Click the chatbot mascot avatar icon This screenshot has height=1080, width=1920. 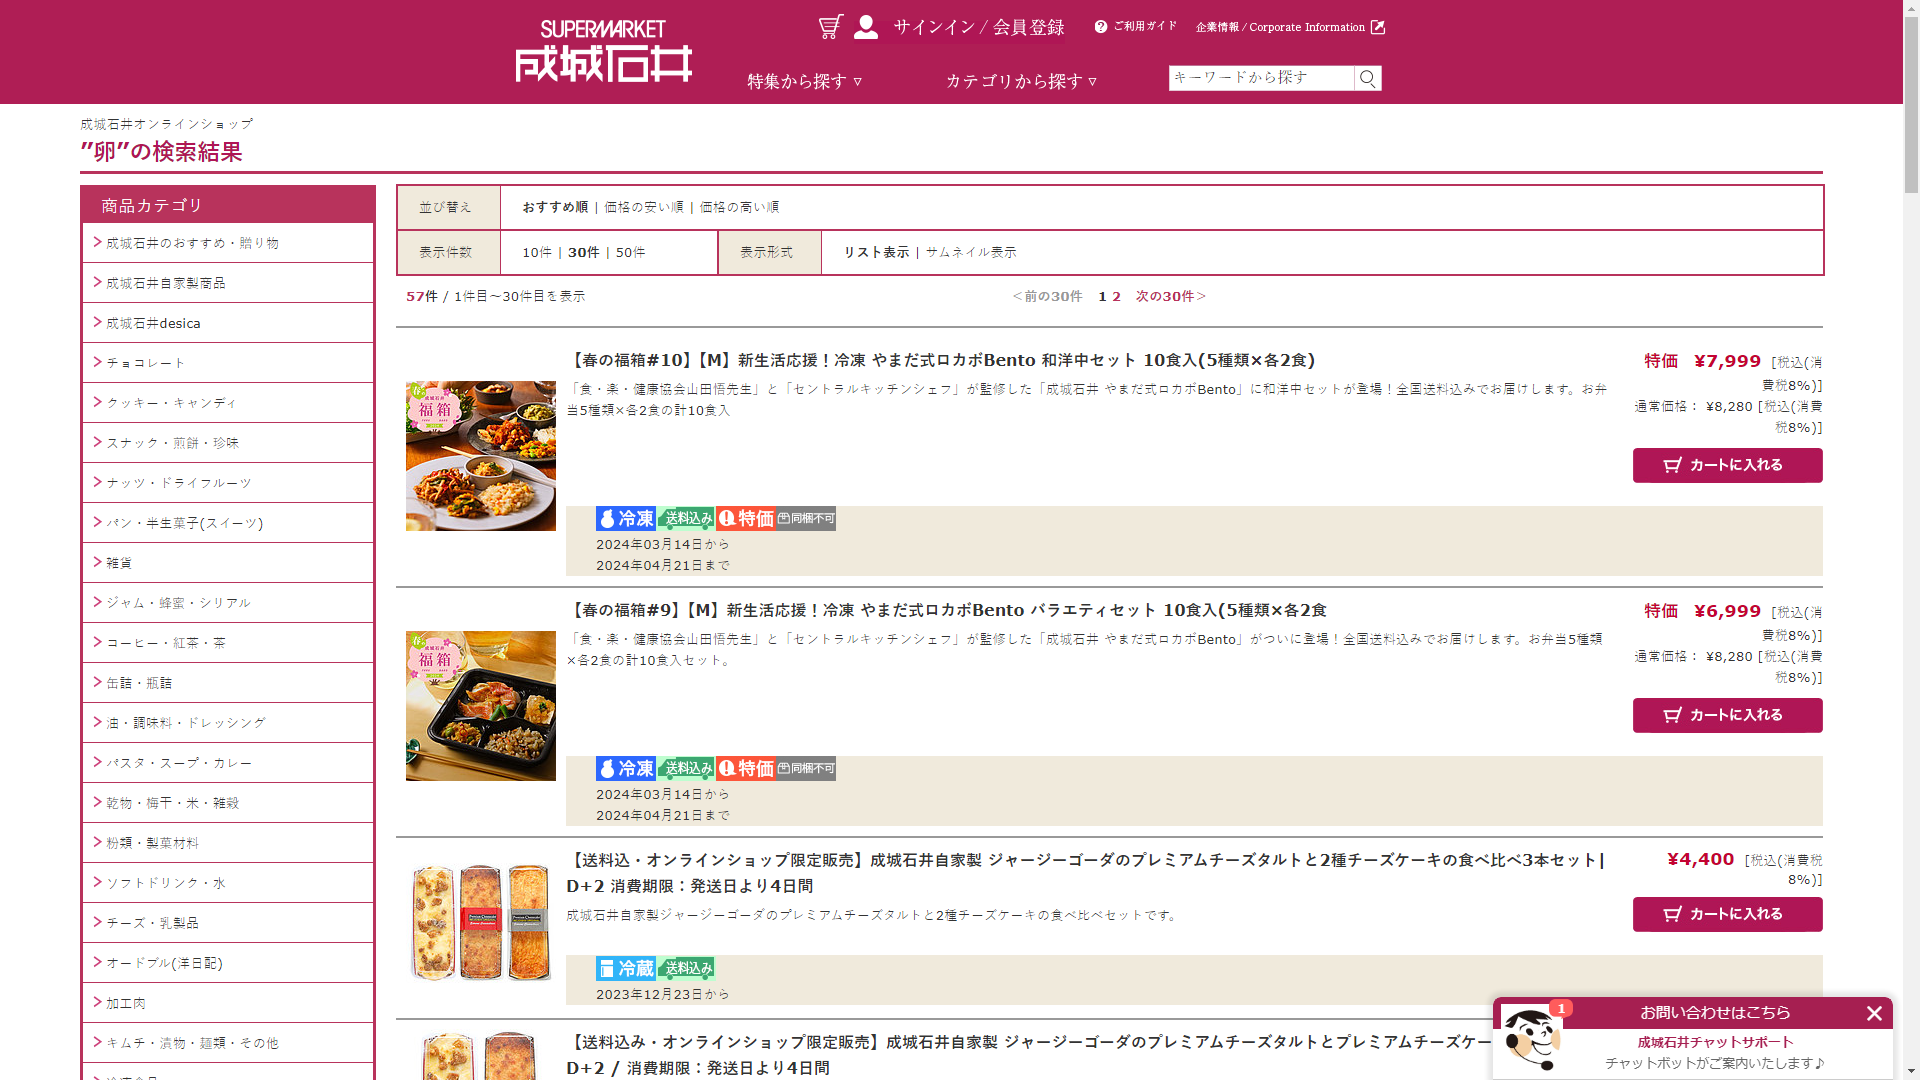1531,1040
